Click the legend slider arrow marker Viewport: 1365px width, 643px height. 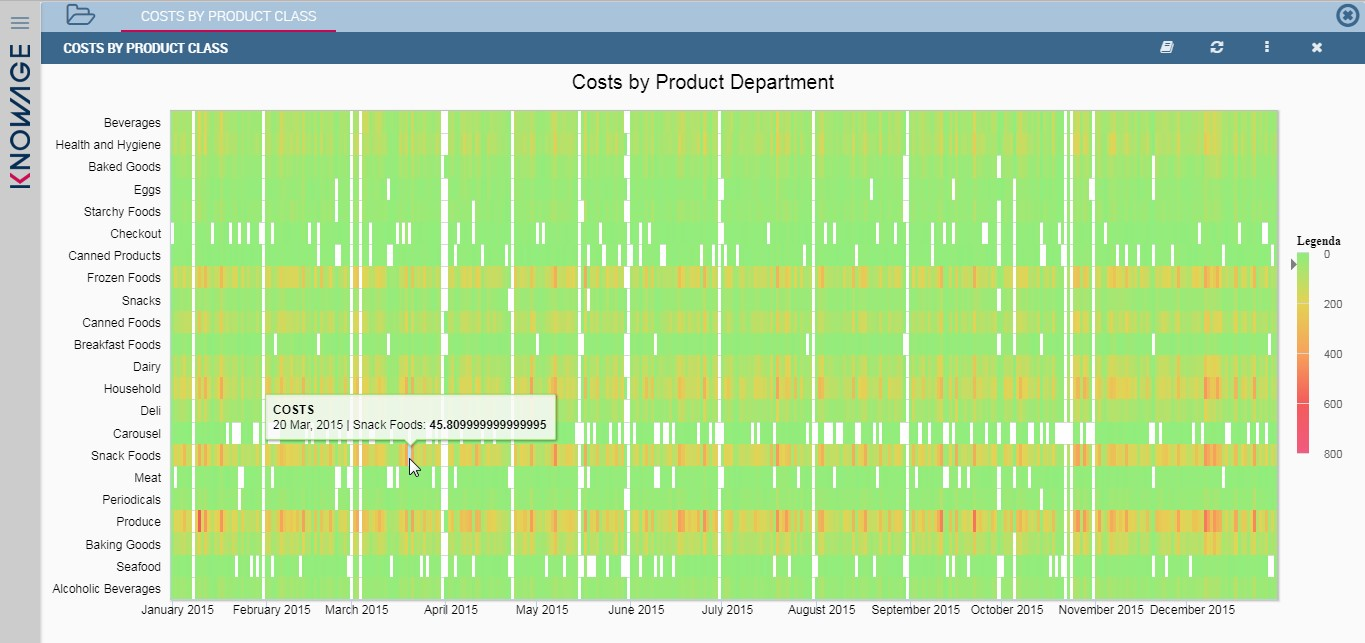pos(1293,264)
